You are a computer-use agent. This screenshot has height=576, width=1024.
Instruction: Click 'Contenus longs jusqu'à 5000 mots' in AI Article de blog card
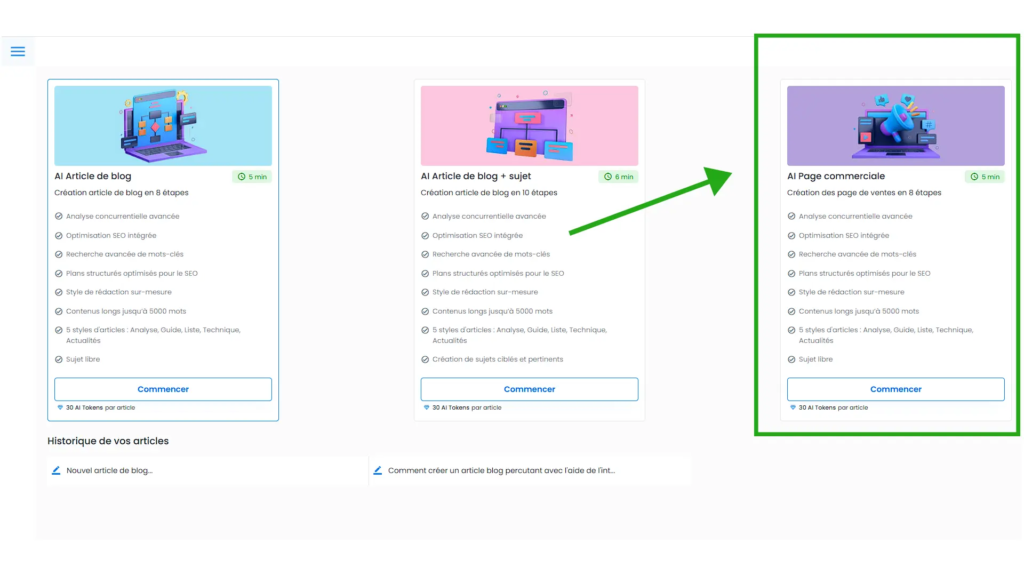126,312
